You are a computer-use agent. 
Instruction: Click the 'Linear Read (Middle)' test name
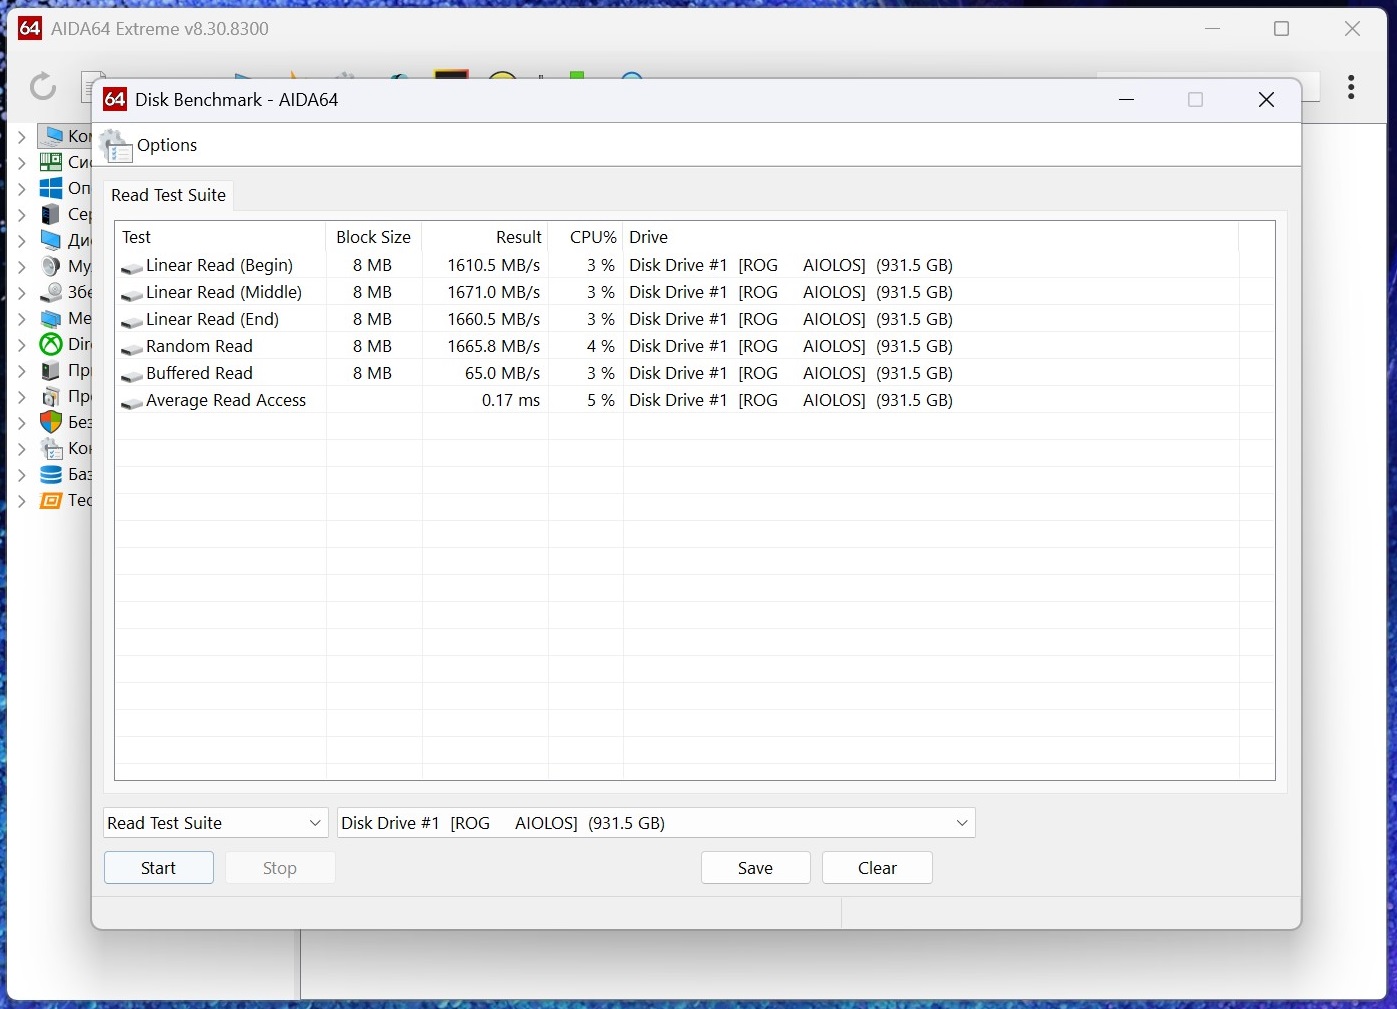[x=224, y=292]
